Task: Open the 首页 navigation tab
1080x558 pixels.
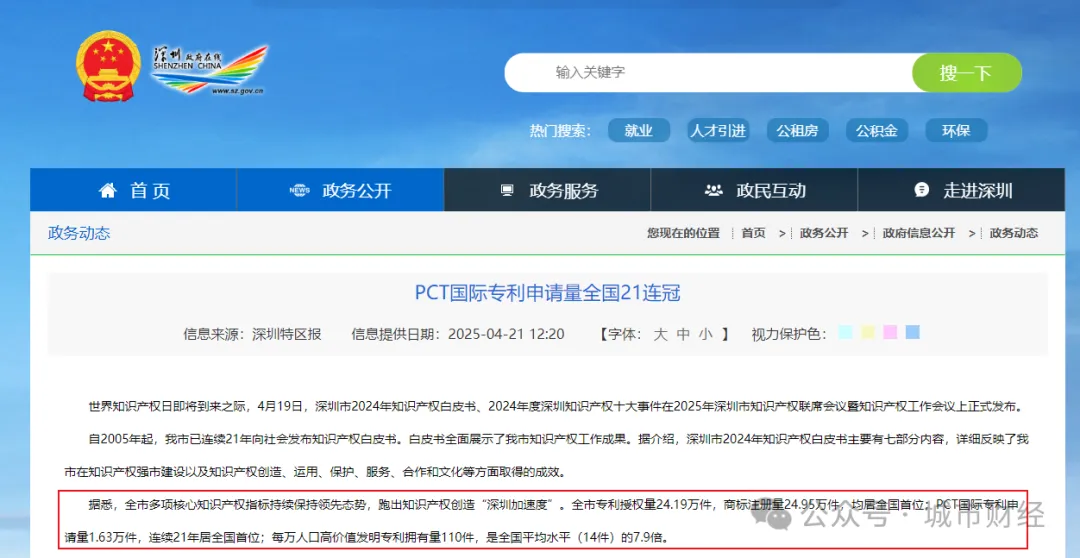Action: pyautogui.click(x=134, y=190)
